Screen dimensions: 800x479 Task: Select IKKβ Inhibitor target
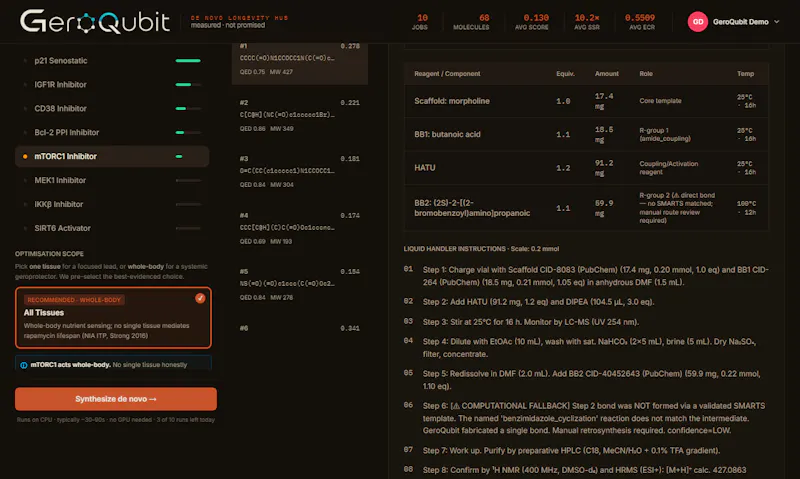point(112,205)
